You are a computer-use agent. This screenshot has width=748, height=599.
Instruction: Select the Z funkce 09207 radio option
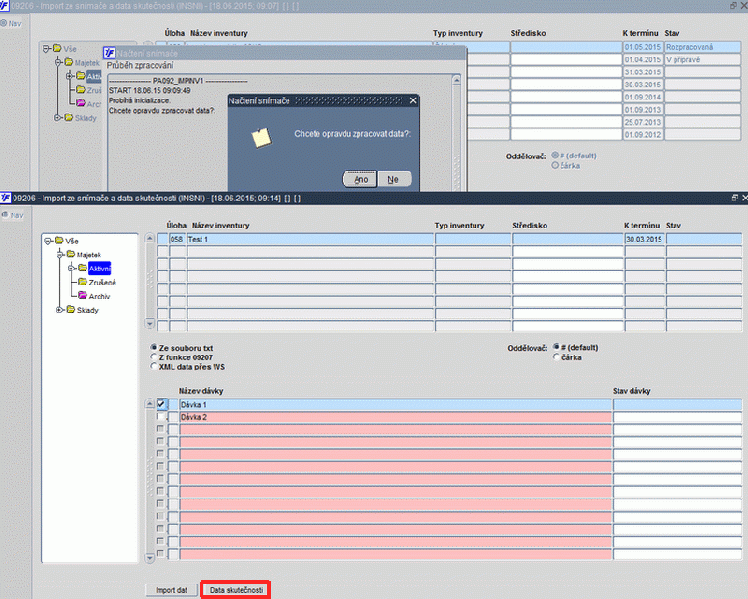(154, 357)
